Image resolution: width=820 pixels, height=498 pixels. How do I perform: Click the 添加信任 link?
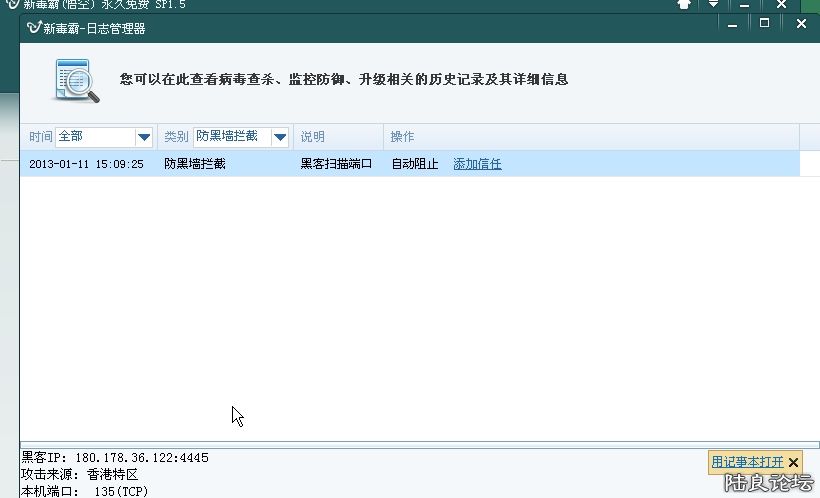[x=477, y=164]
